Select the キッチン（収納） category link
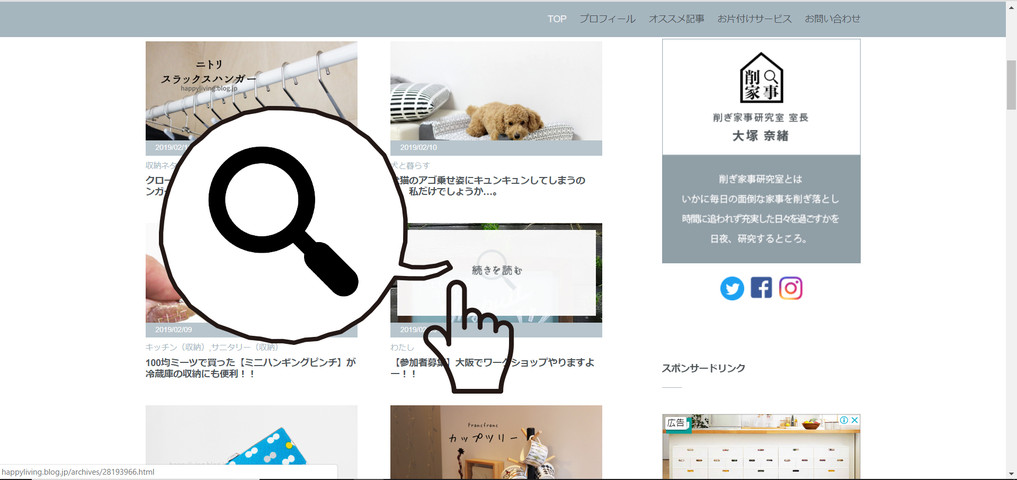 pos(176,347)
